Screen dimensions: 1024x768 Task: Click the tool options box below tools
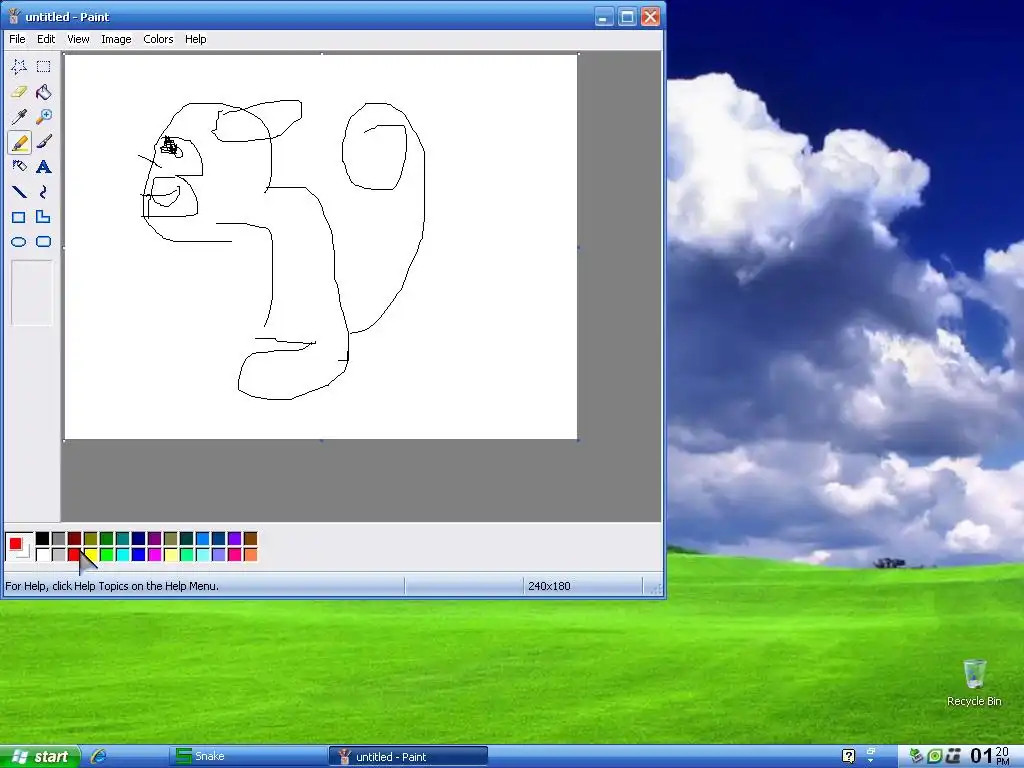(32, 293)
